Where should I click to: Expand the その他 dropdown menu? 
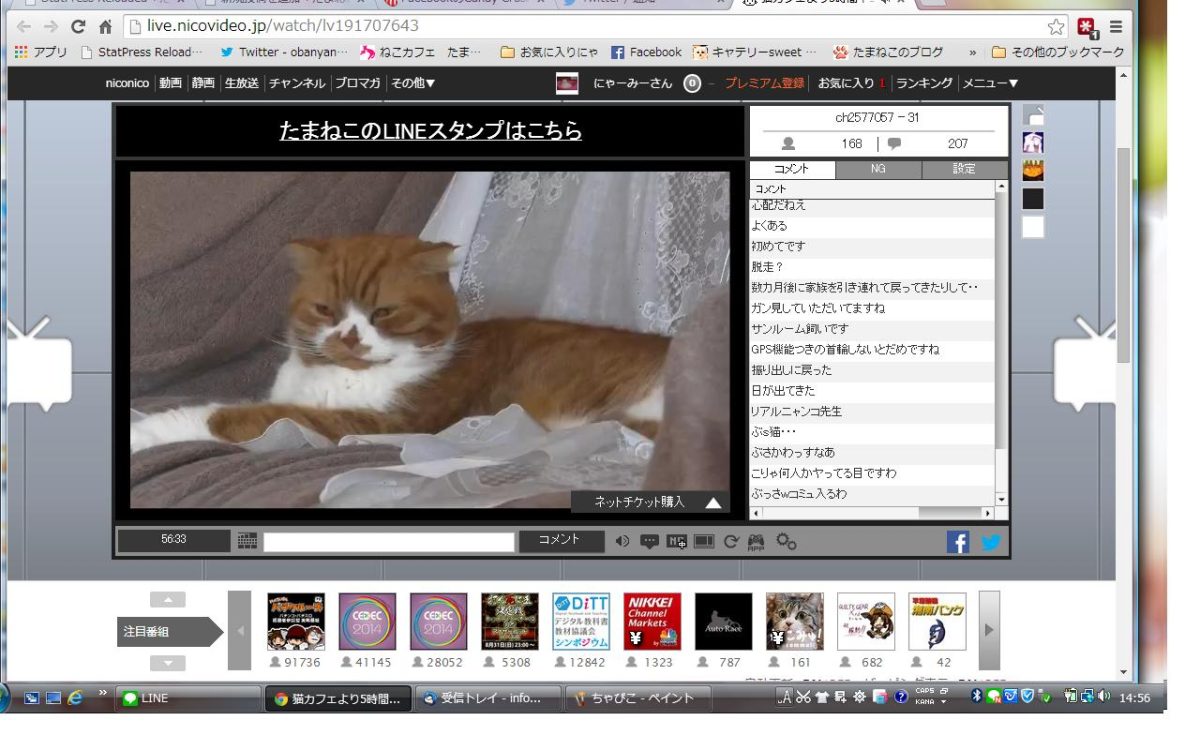413,83
